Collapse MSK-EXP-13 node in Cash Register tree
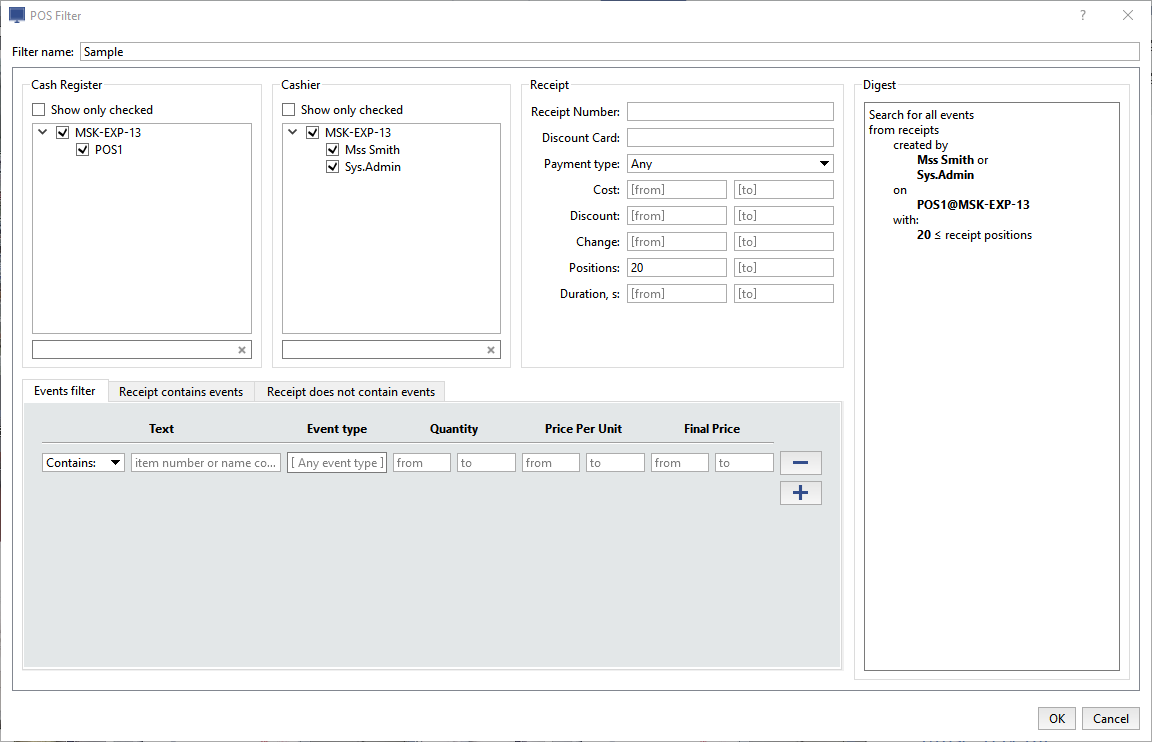1152x742 pixels. click(x=42, y=132)
